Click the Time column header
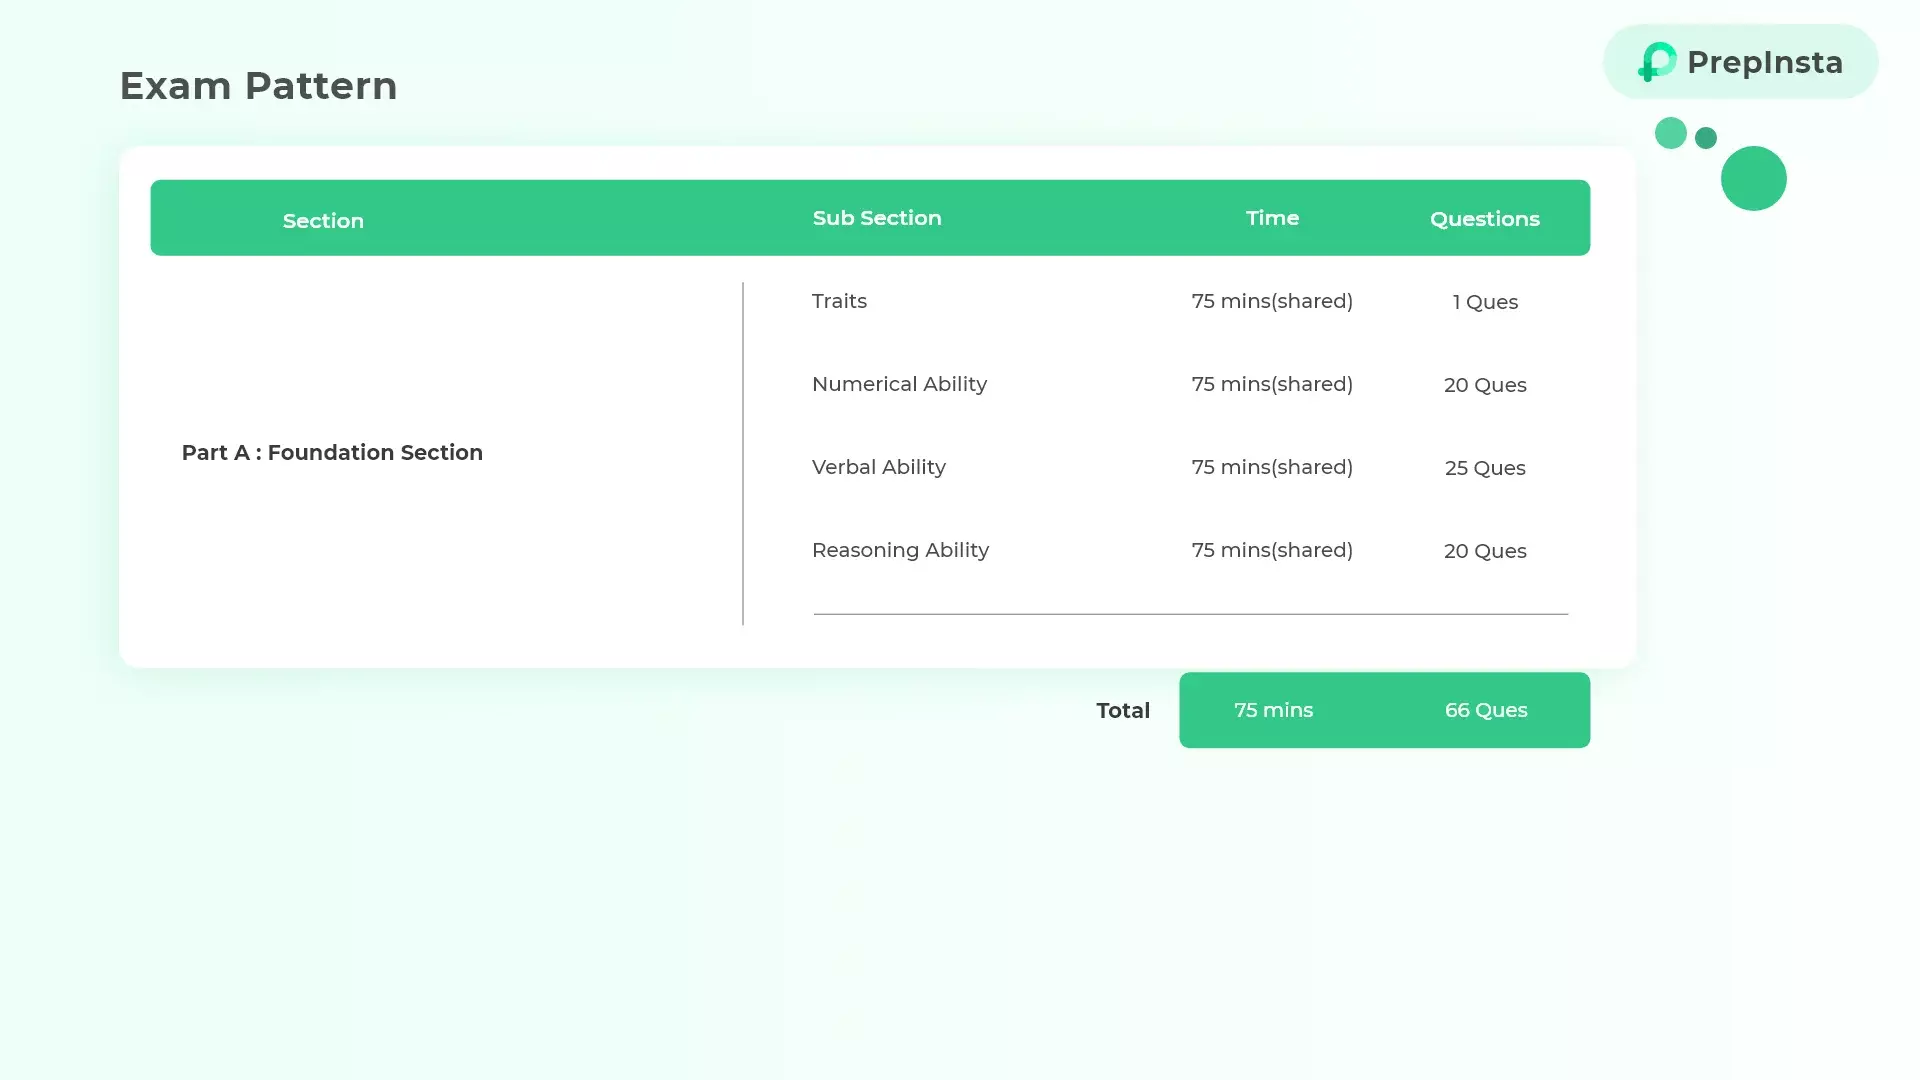1920x1080 pixels. (x=1272, y=218)
